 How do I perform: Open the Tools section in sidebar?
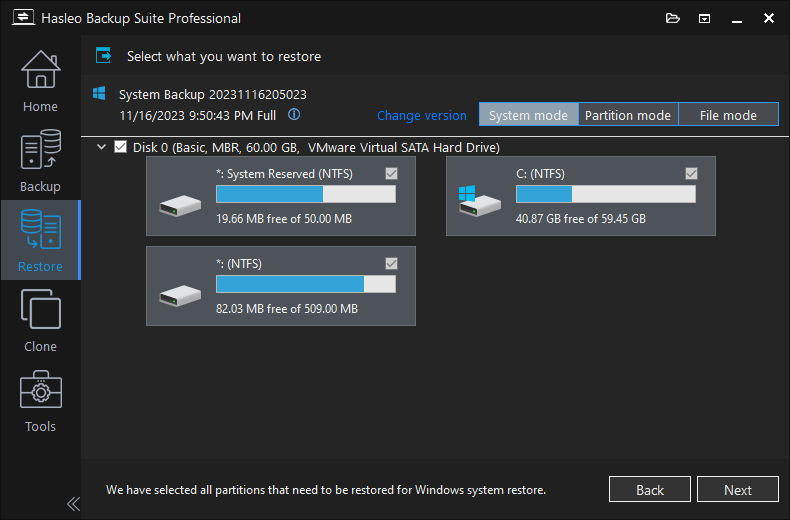[40, 401]
